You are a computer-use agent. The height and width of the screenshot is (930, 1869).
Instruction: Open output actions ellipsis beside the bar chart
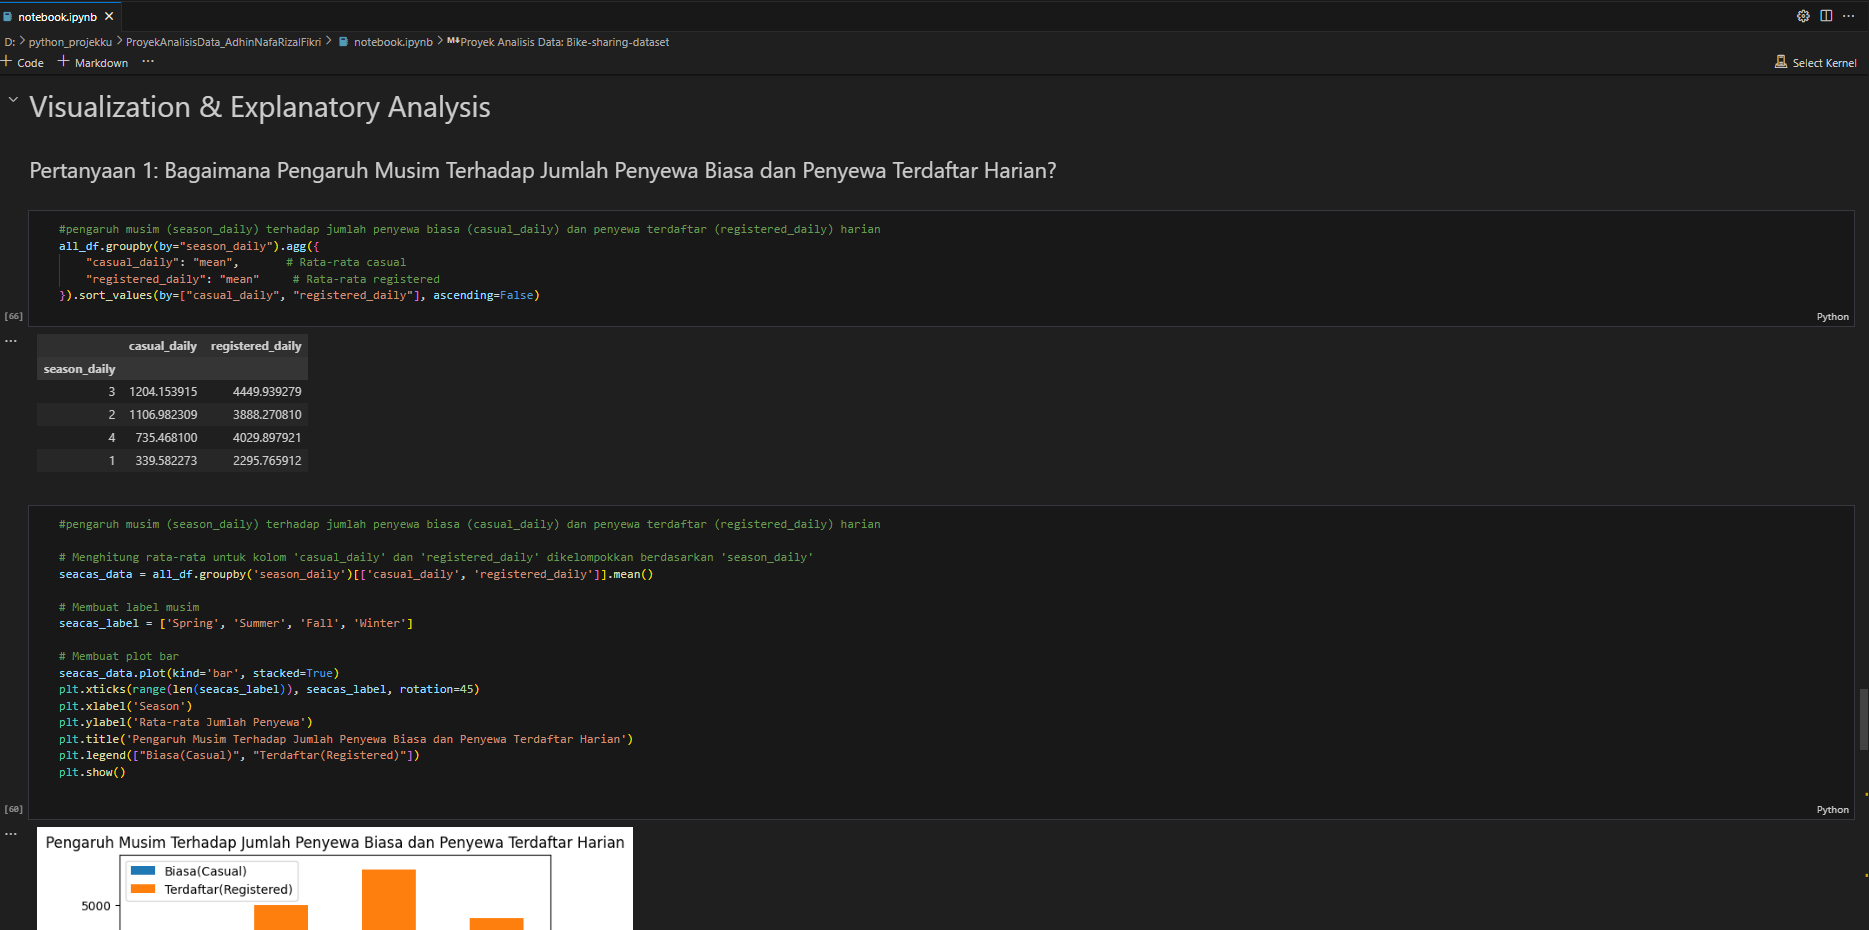(11, 834)
